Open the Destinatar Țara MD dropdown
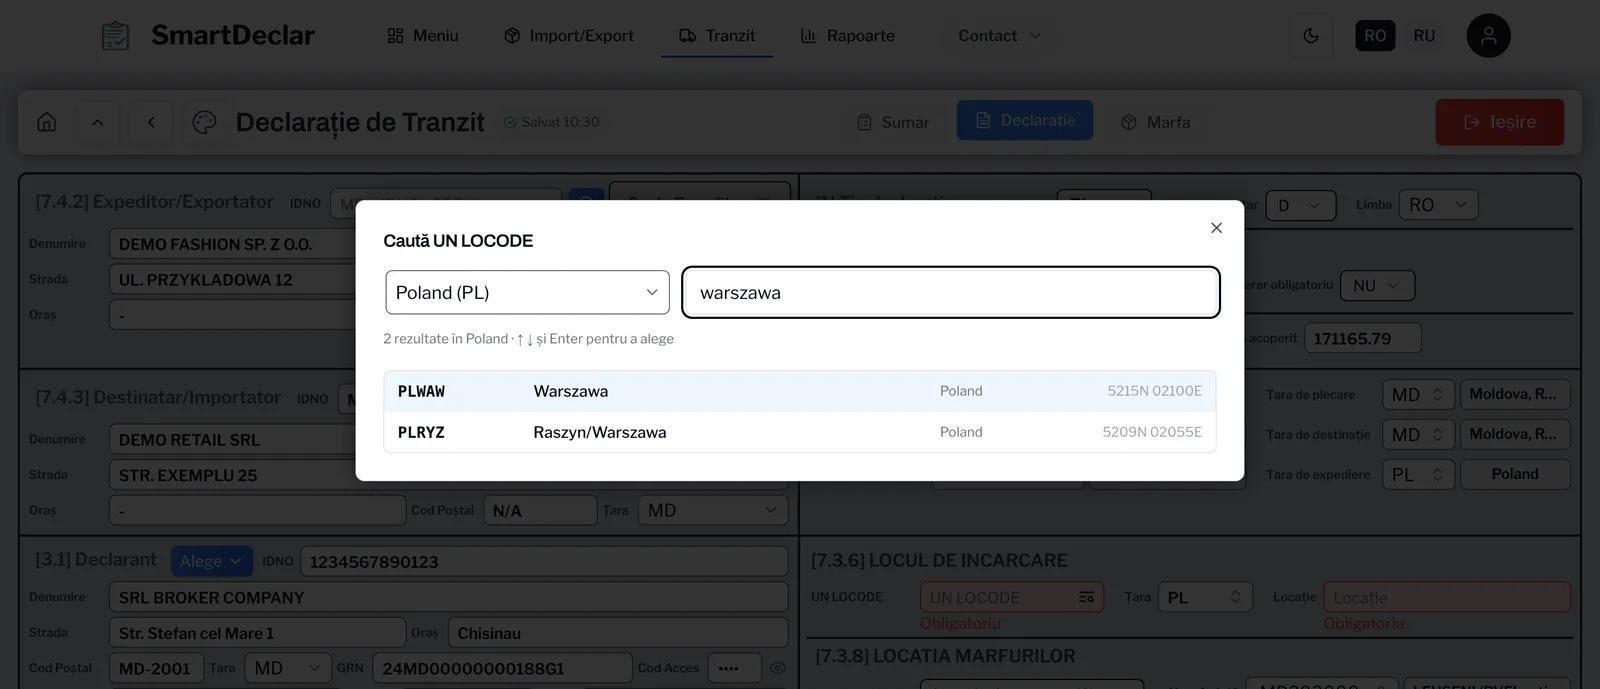The height and width of the screenshot is (689, 1600). pos(712,510)
